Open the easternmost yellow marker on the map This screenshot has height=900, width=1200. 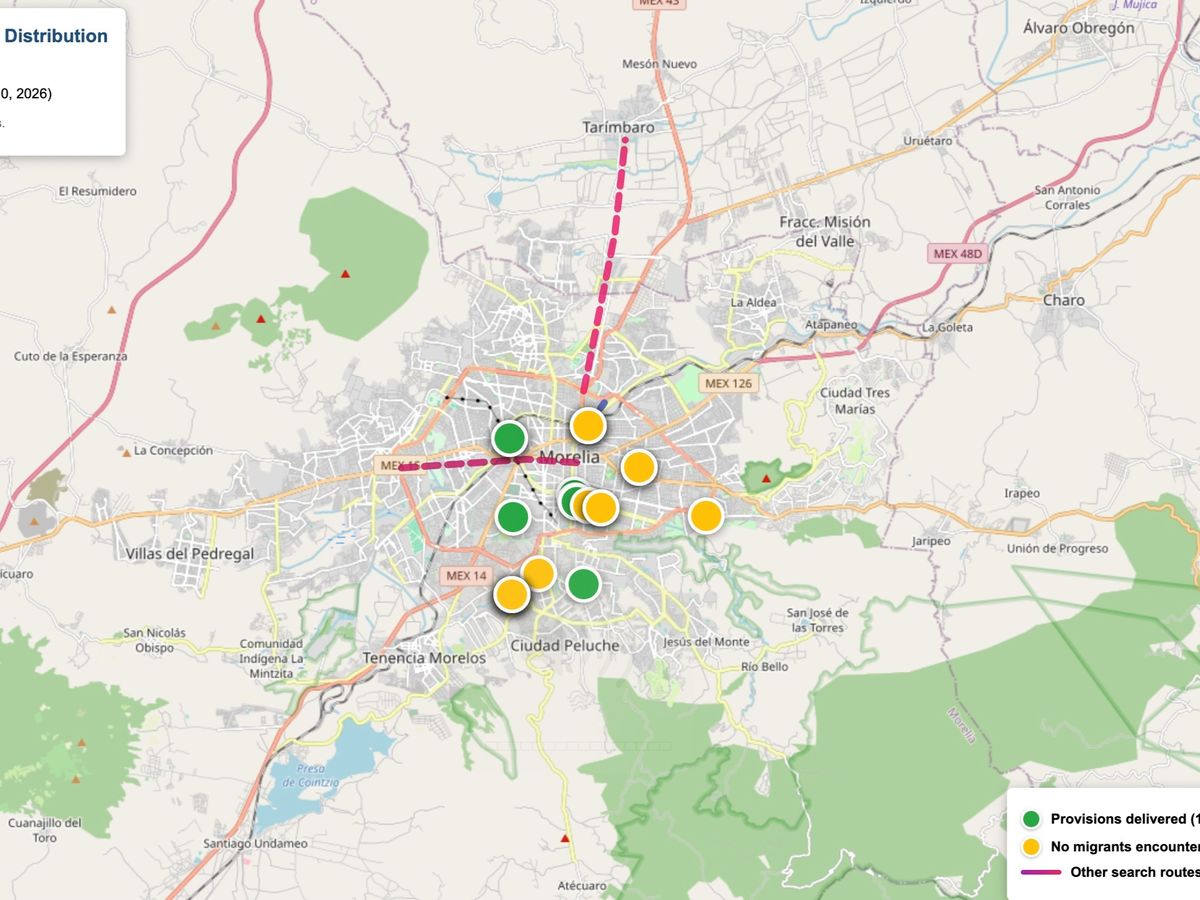pyautogui.click(x=705, y=516)
